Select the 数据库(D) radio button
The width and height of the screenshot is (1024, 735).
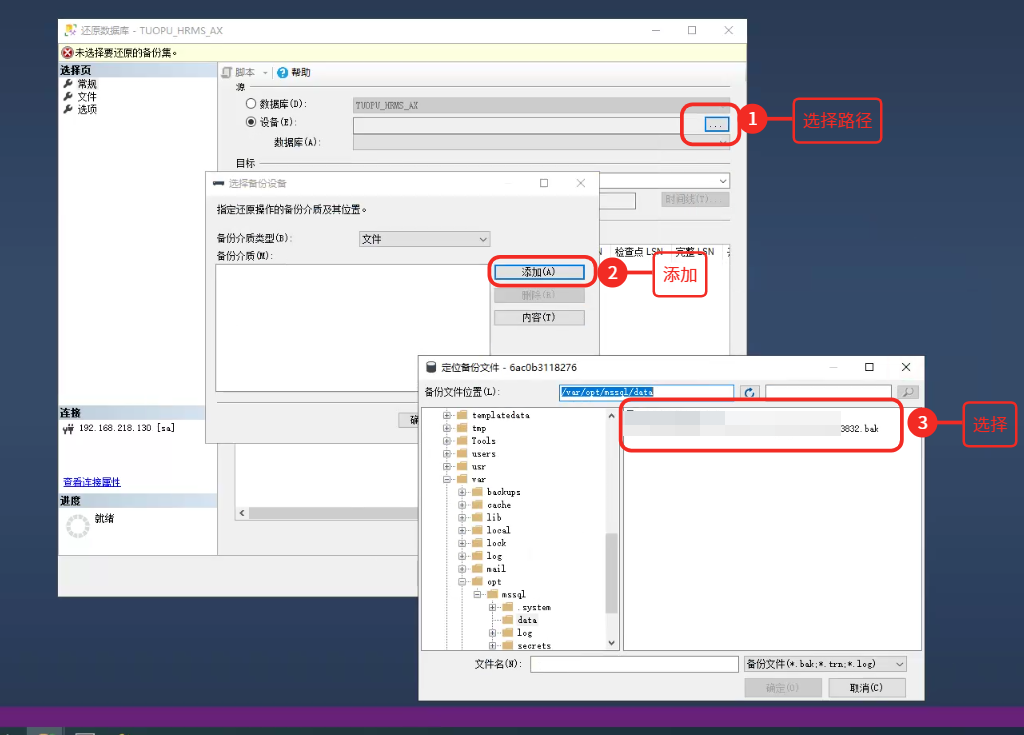(250, 103)
